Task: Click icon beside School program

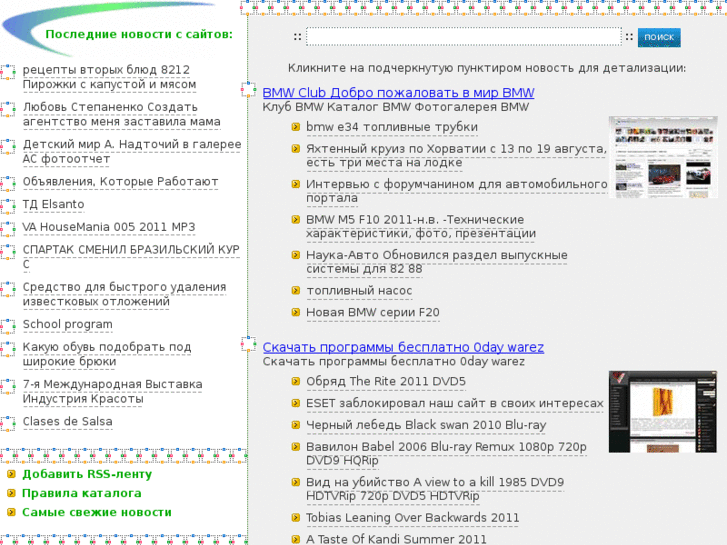Action: click(x=8, y=327)
